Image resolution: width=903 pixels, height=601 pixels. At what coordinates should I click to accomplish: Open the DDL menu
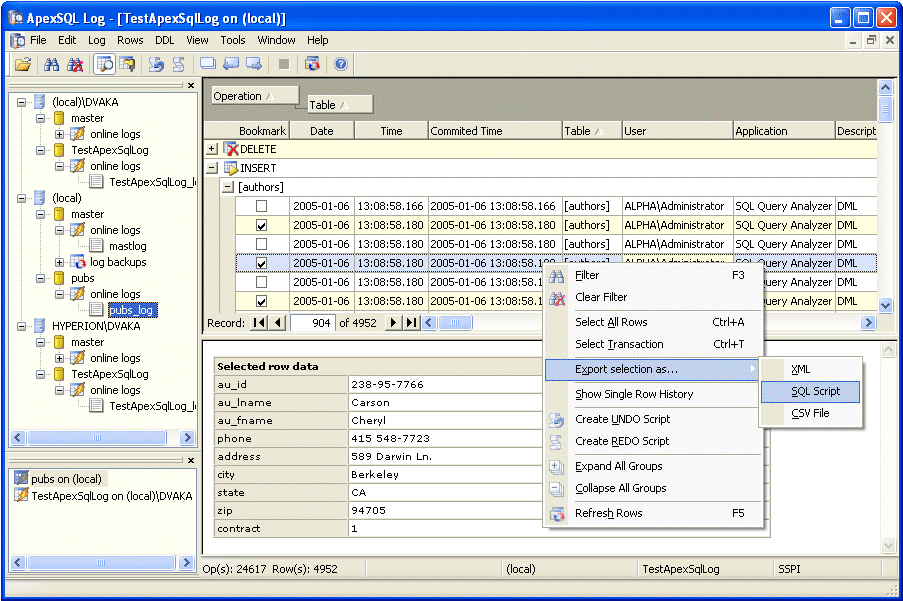[165, 40]
